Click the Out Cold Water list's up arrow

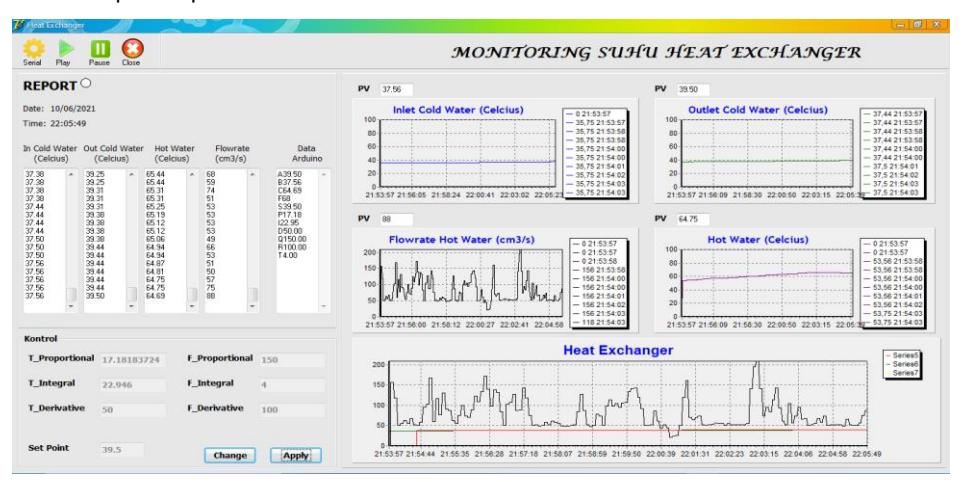131,175
